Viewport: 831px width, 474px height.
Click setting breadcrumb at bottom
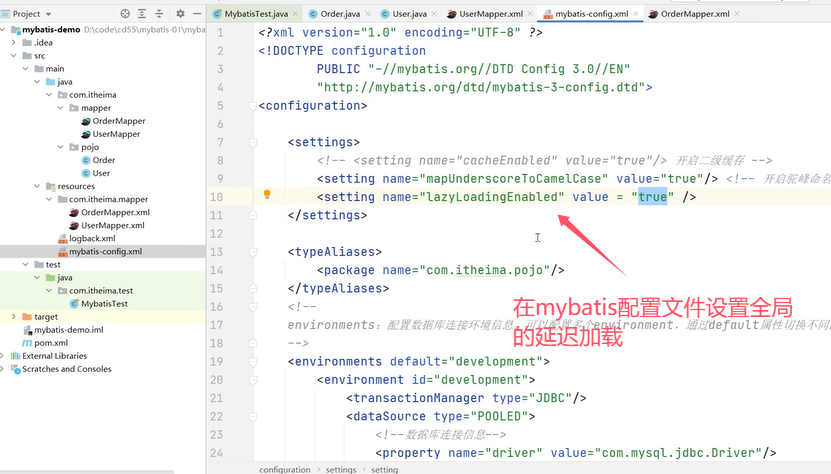click(x=384, y=469)
